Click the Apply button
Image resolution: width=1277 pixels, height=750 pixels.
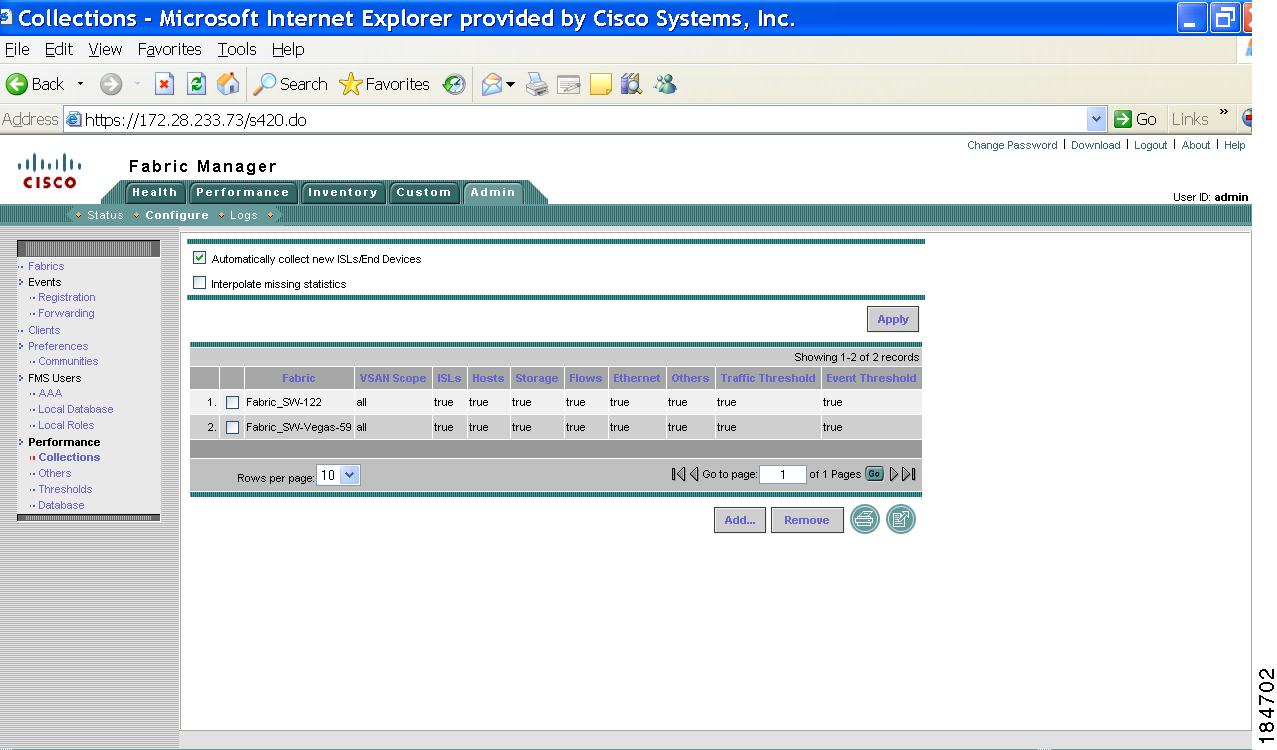[893, 319]
